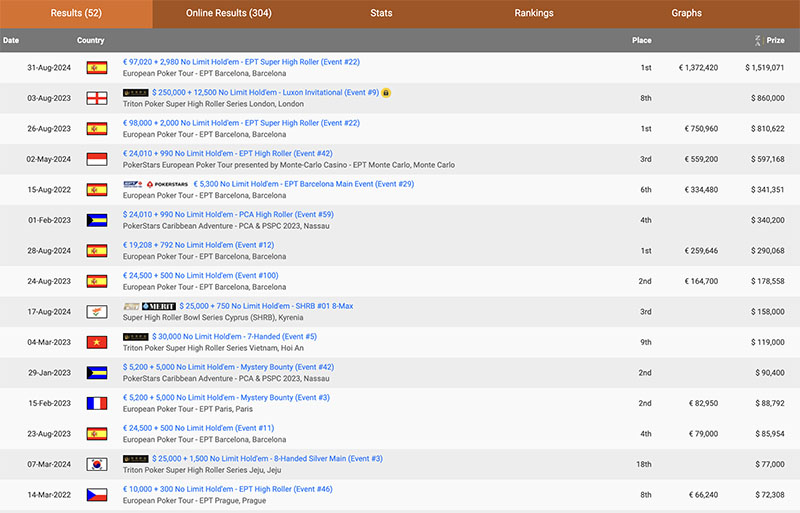Image resolution: width=800 pixels, height=513 pixels.
Task: Open the €97,020 + 2,980 EPT Super High Roller link
Action: click(241, 62)
